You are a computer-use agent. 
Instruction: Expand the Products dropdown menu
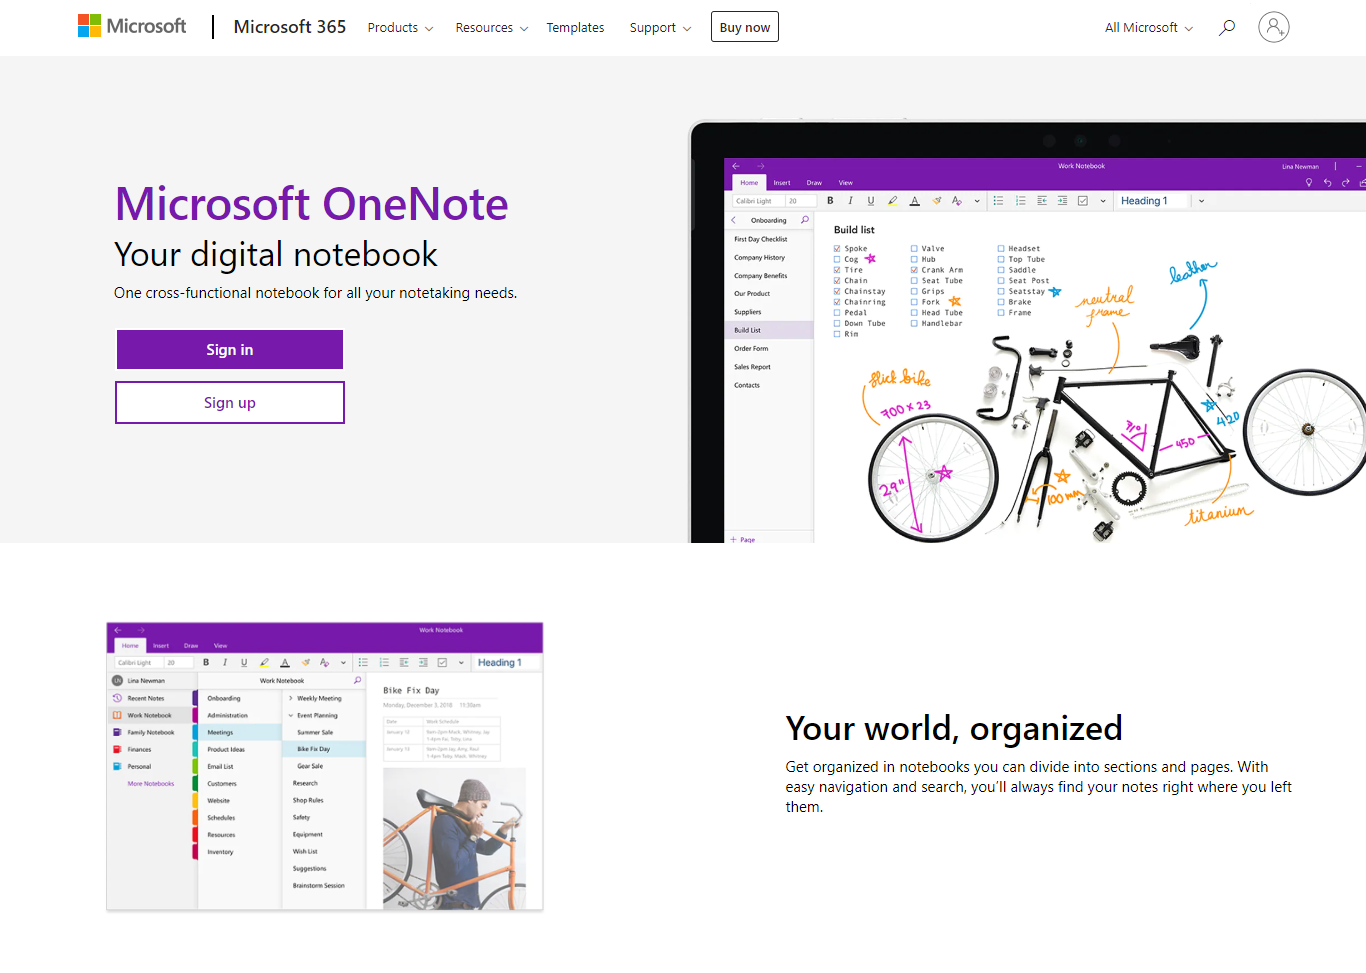tap(400, 28)
